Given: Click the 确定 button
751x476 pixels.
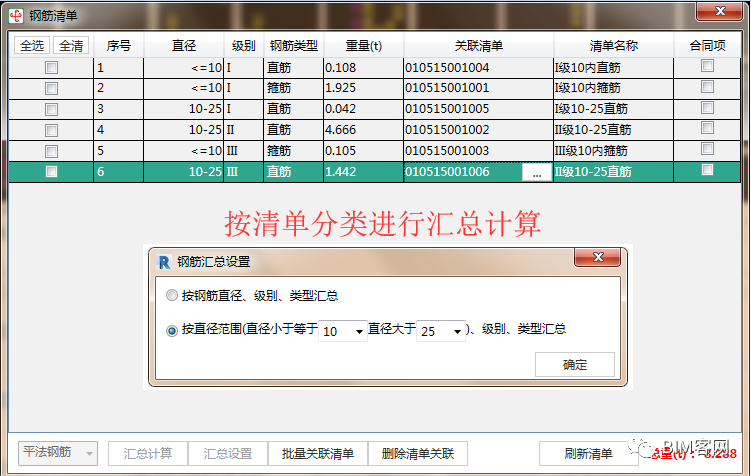Looking at the screenshot, I should pyautogui.click(x=575, y=365).
